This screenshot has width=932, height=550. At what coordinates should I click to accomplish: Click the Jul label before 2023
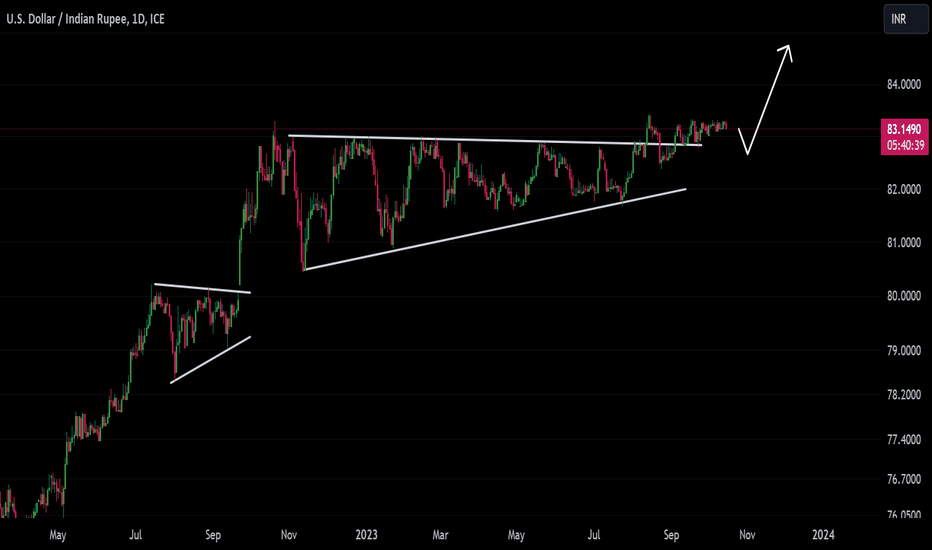point(136,535)
